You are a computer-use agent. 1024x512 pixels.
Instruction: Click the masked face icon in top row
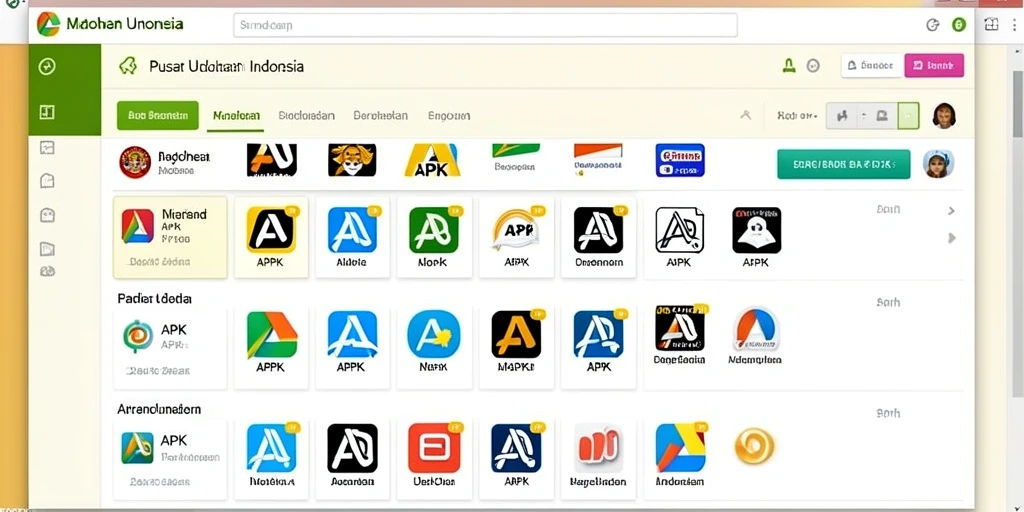352,160
